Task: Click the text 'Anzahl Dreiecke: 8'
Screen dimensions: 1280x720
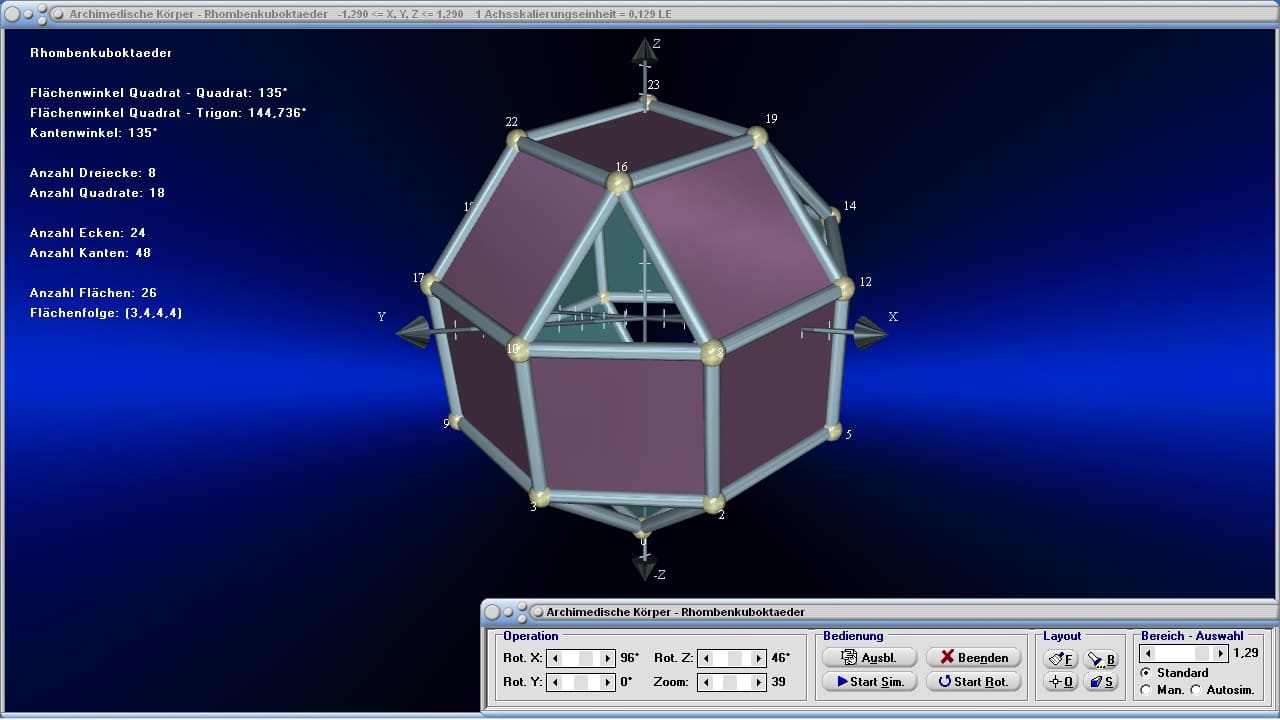Action: (x=93, y=173)
